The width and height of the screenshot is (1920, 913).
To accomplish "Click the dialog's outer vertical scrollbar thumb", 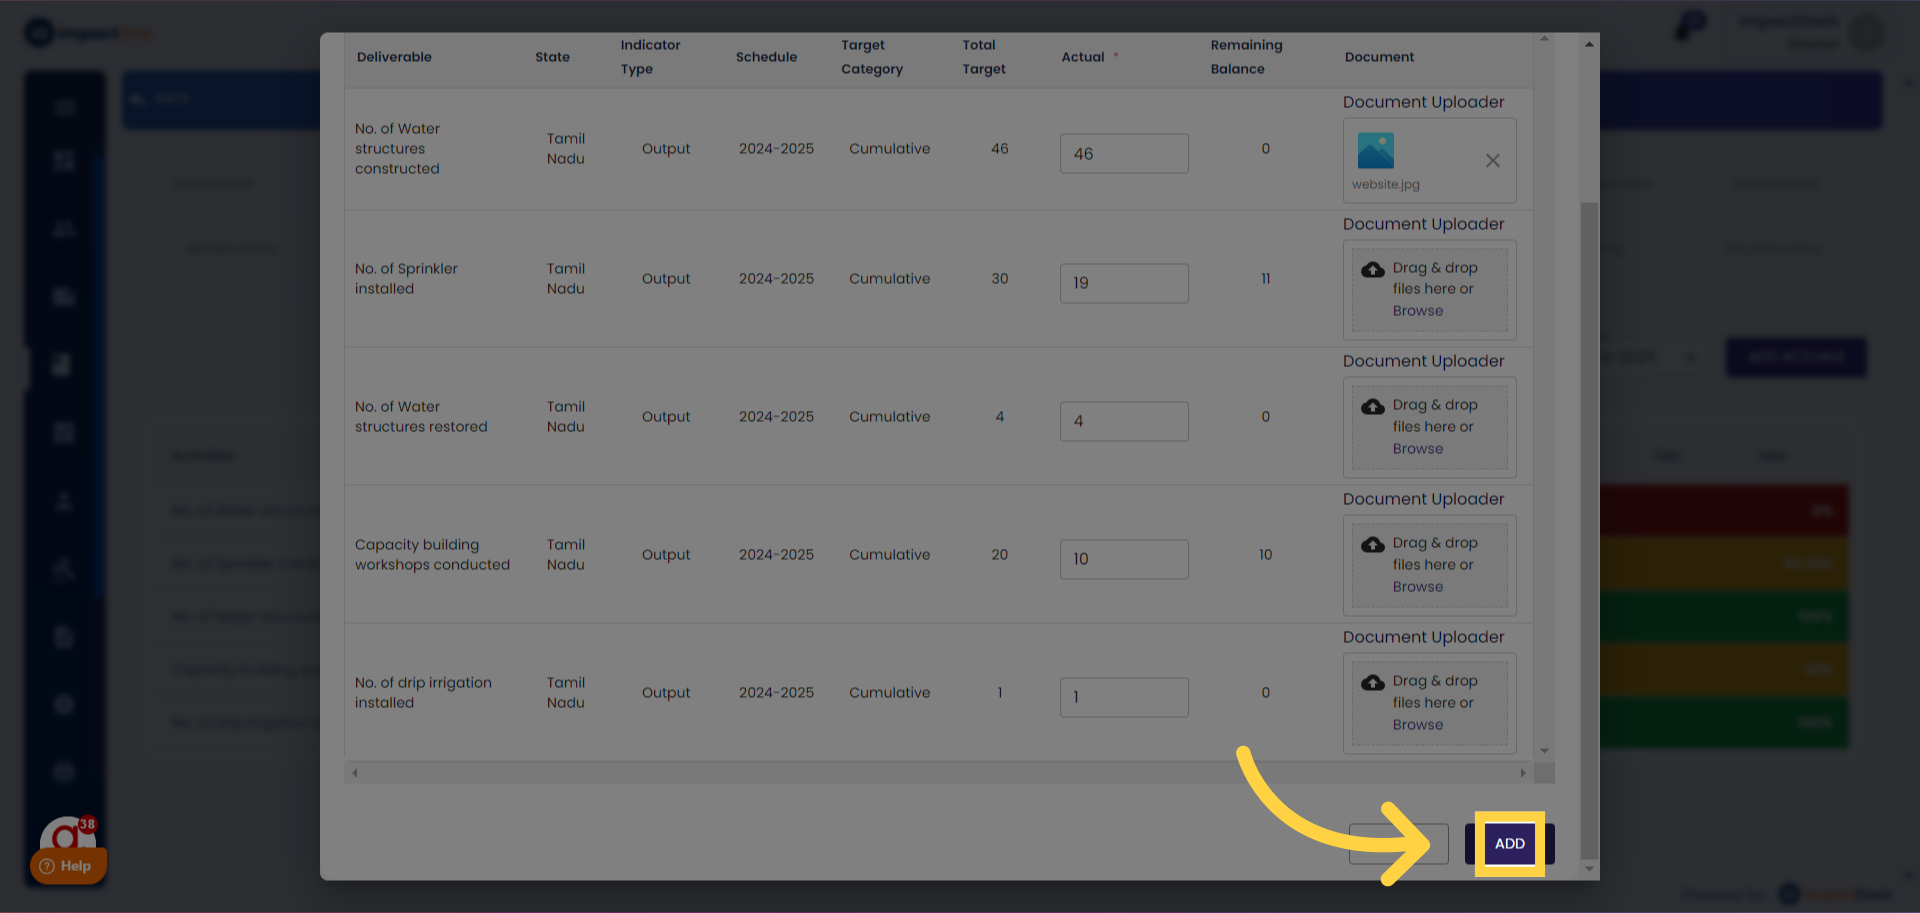I will point(1589,530).
